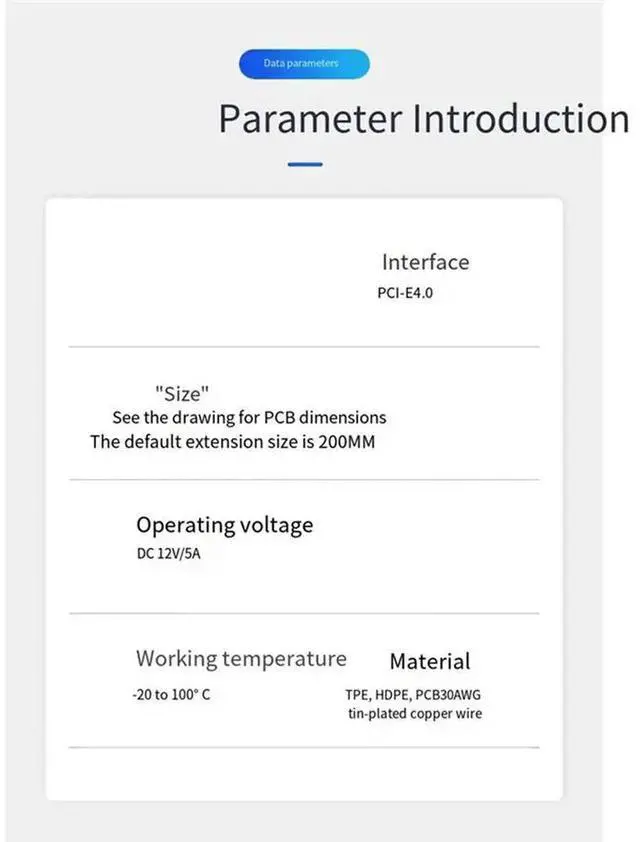The image size is (640, 842).
Task: Click the Operating voltage heading
Action: pyautogui.click(x=224, y=525)
